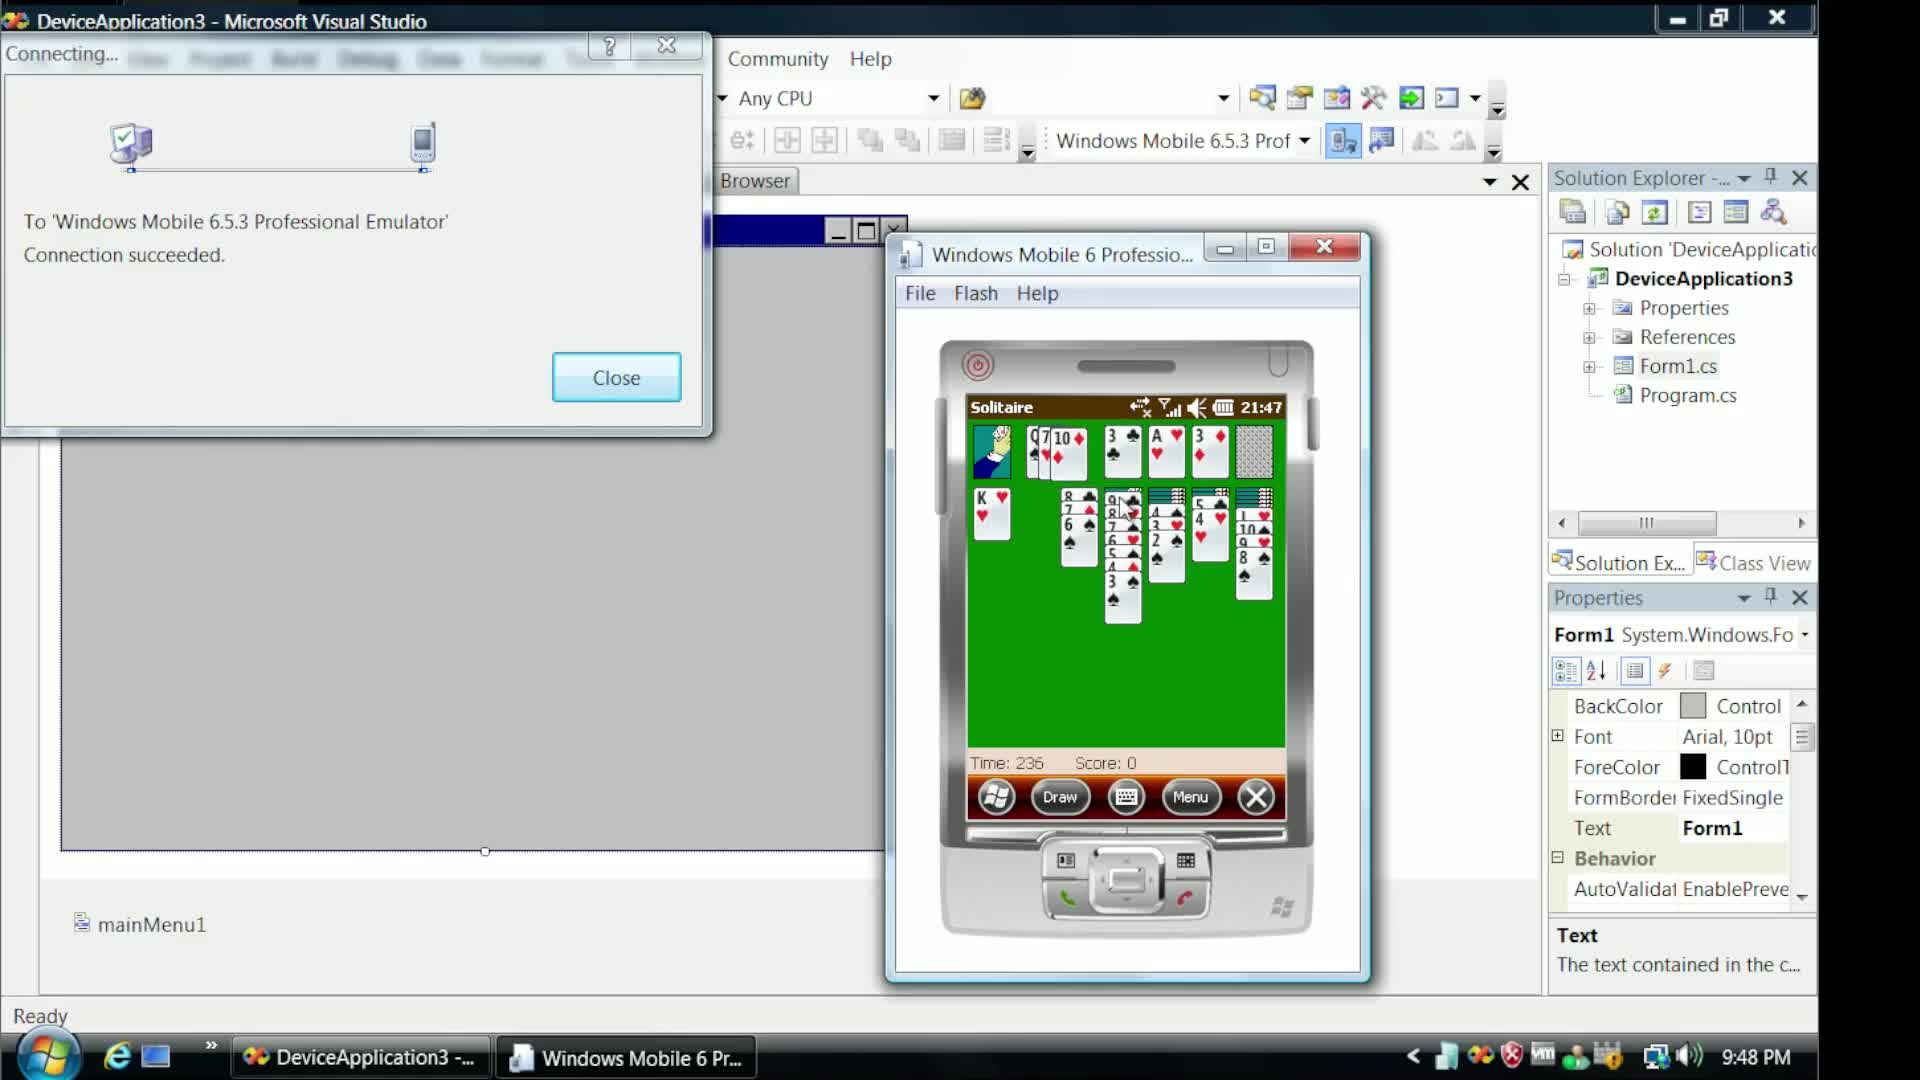Click the Solution Explorer Properties icon
The image size is (1920, 1080).
pos(1573,212)
